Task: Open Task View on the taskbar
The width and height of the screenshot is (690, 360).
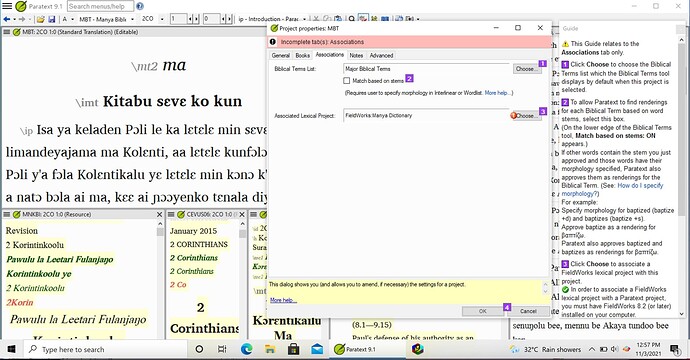Action: 222,349
